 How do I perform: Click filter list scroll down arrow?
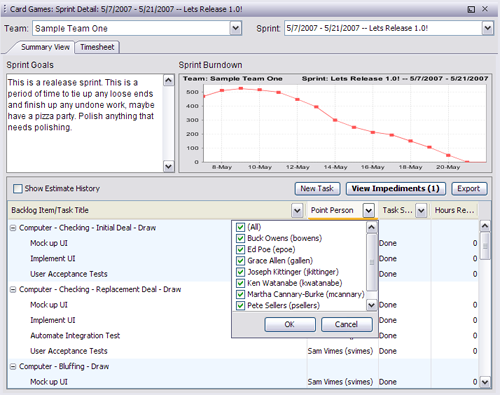[371, 305]
